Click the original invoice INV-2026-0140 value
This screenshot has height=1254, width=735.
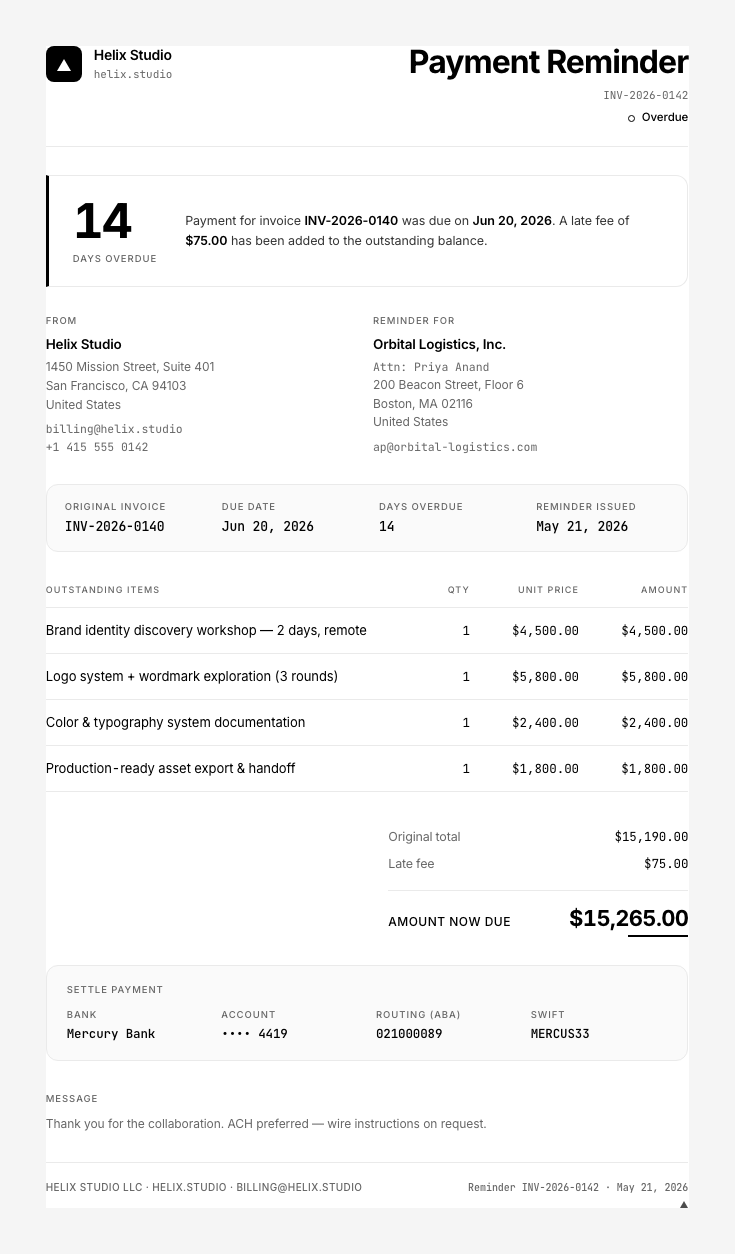pyautogui.click(x=115, y=526)
